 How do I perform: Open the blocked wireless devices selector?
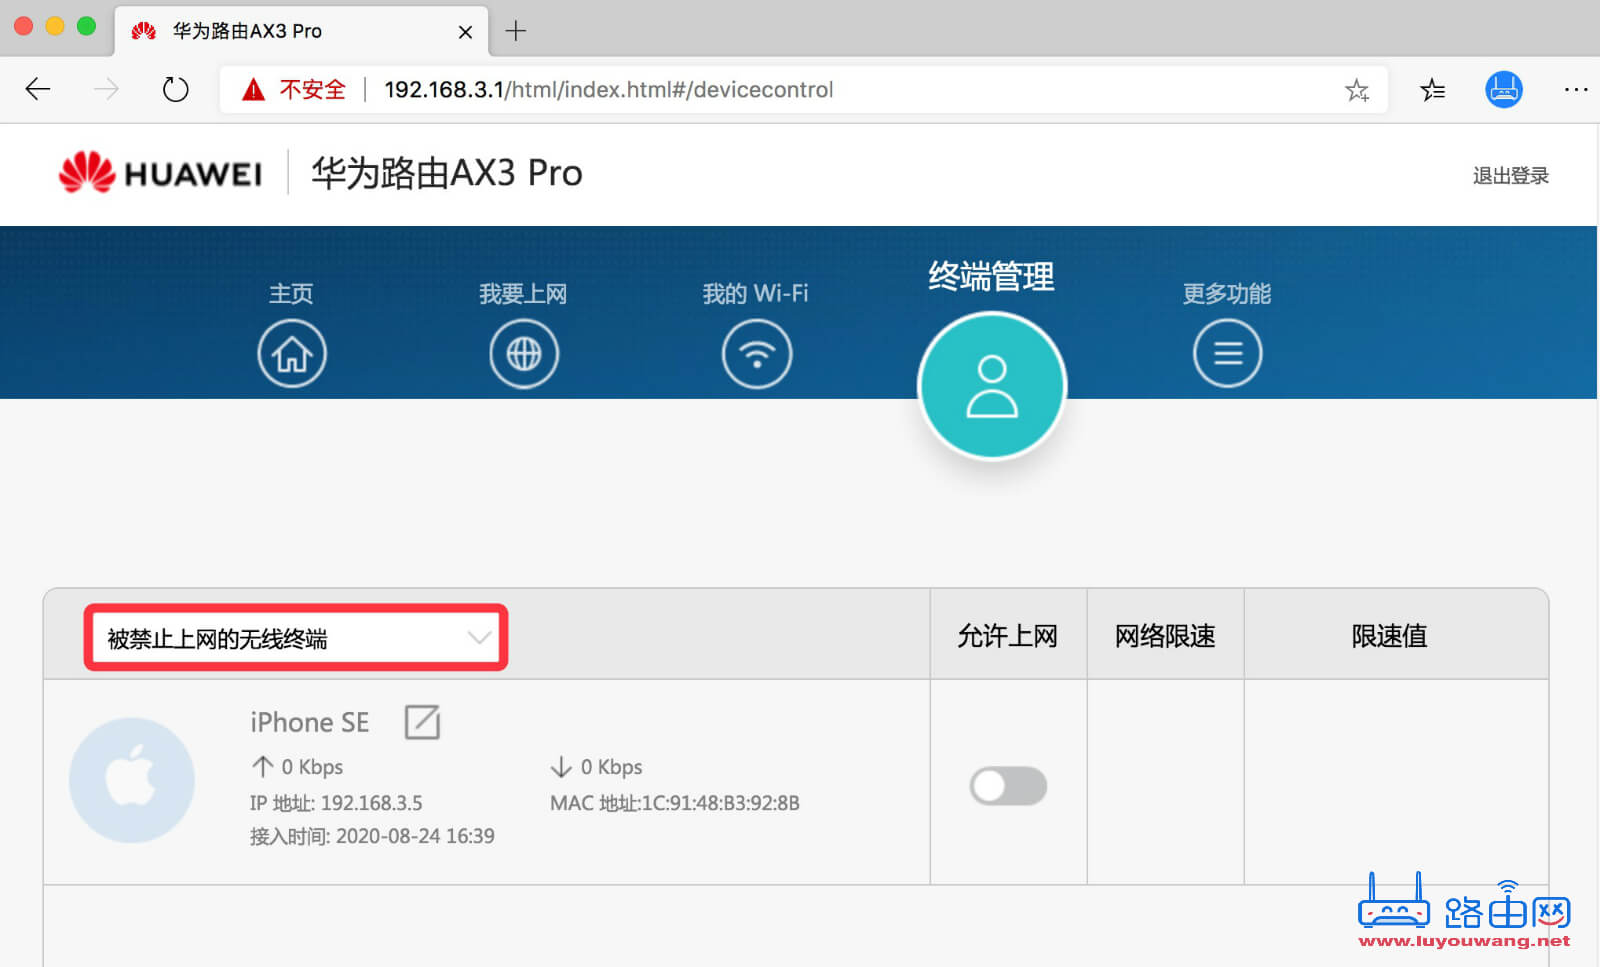point(295,636)
